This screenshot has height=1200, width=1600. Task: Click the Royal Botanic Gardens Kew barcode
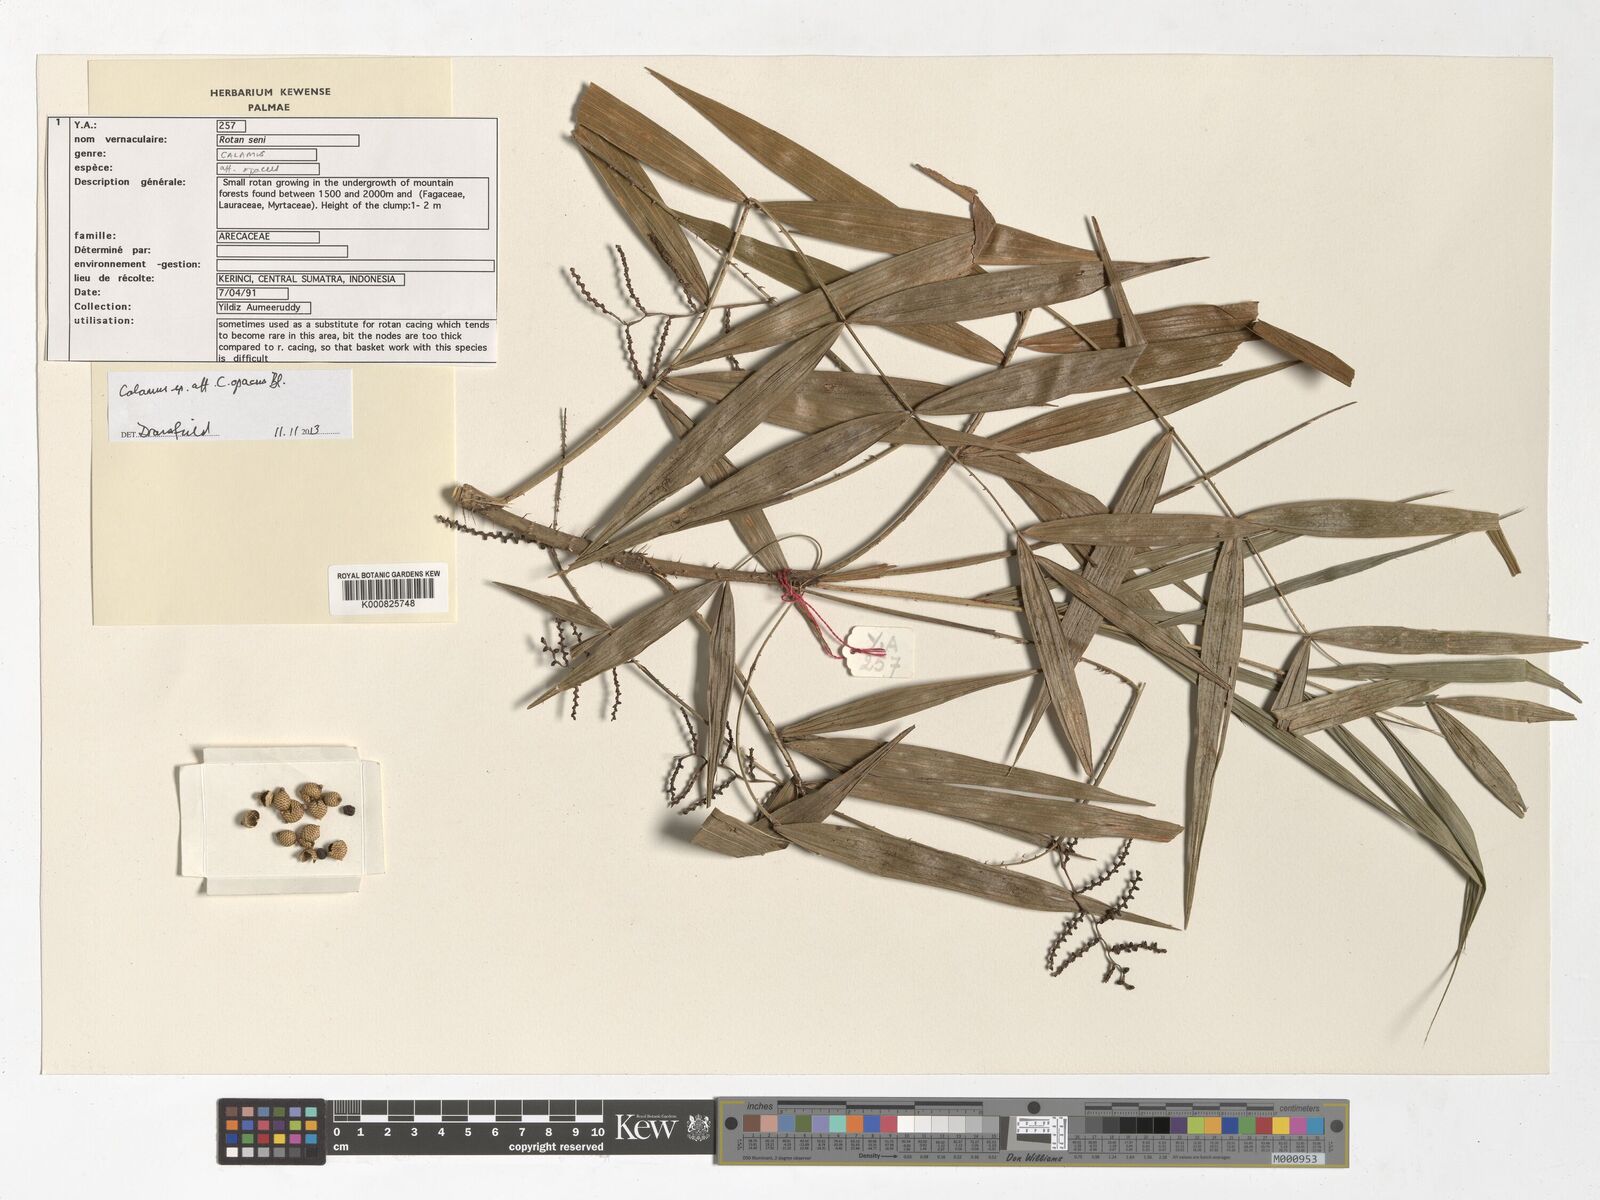(387, 591)
